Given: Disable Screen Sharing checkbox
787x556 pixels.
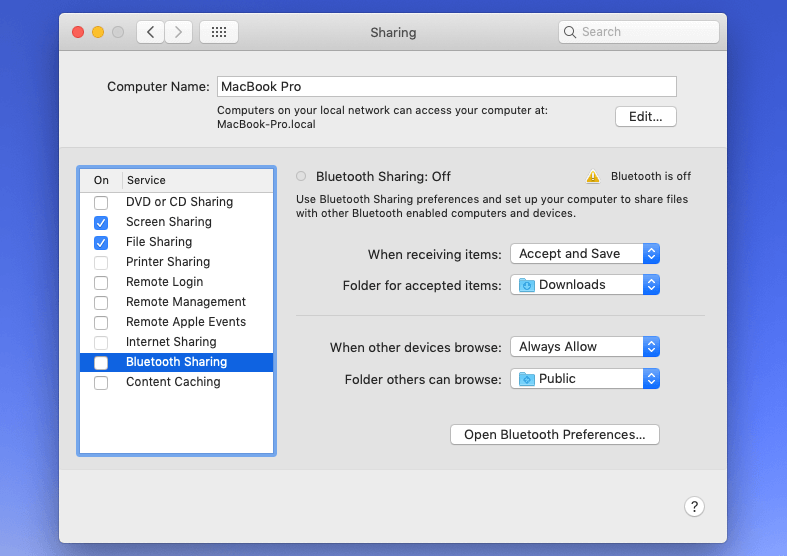Looking at the screenshot, I should (x=101, y=222).
